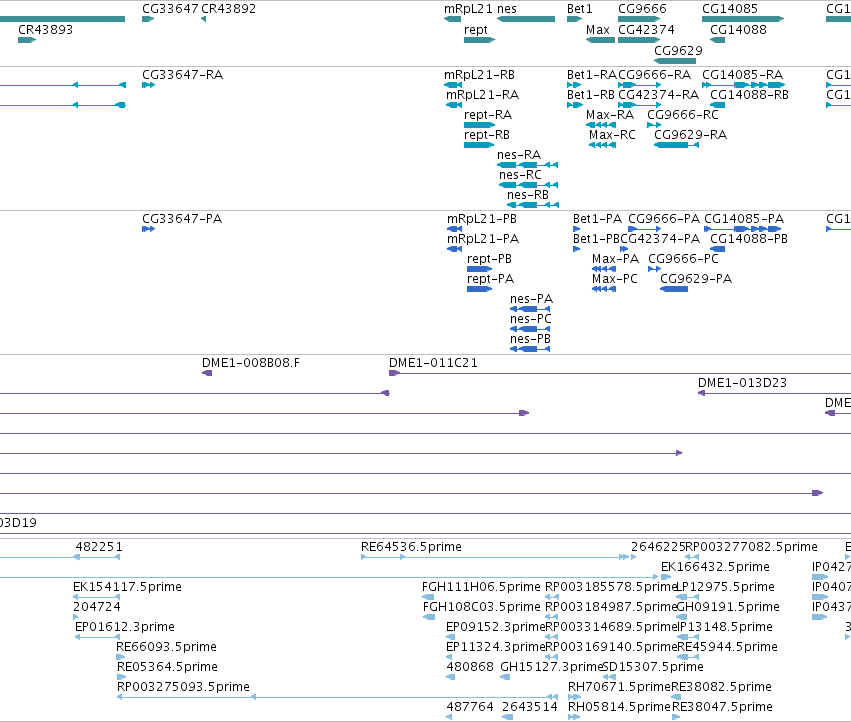The height and width of the screenshot is (722, 851).
Task: Click the CG33647 gene label
Action: click(170, 9)
